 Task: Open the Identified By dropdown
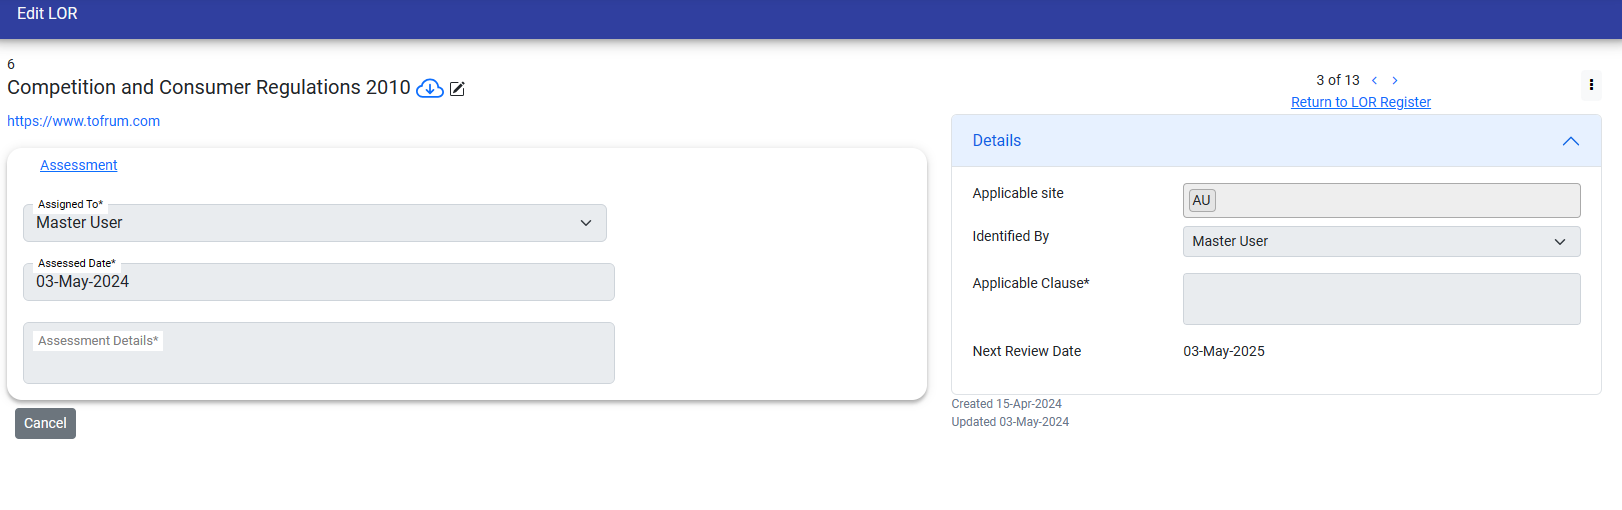click(1380, 242)
